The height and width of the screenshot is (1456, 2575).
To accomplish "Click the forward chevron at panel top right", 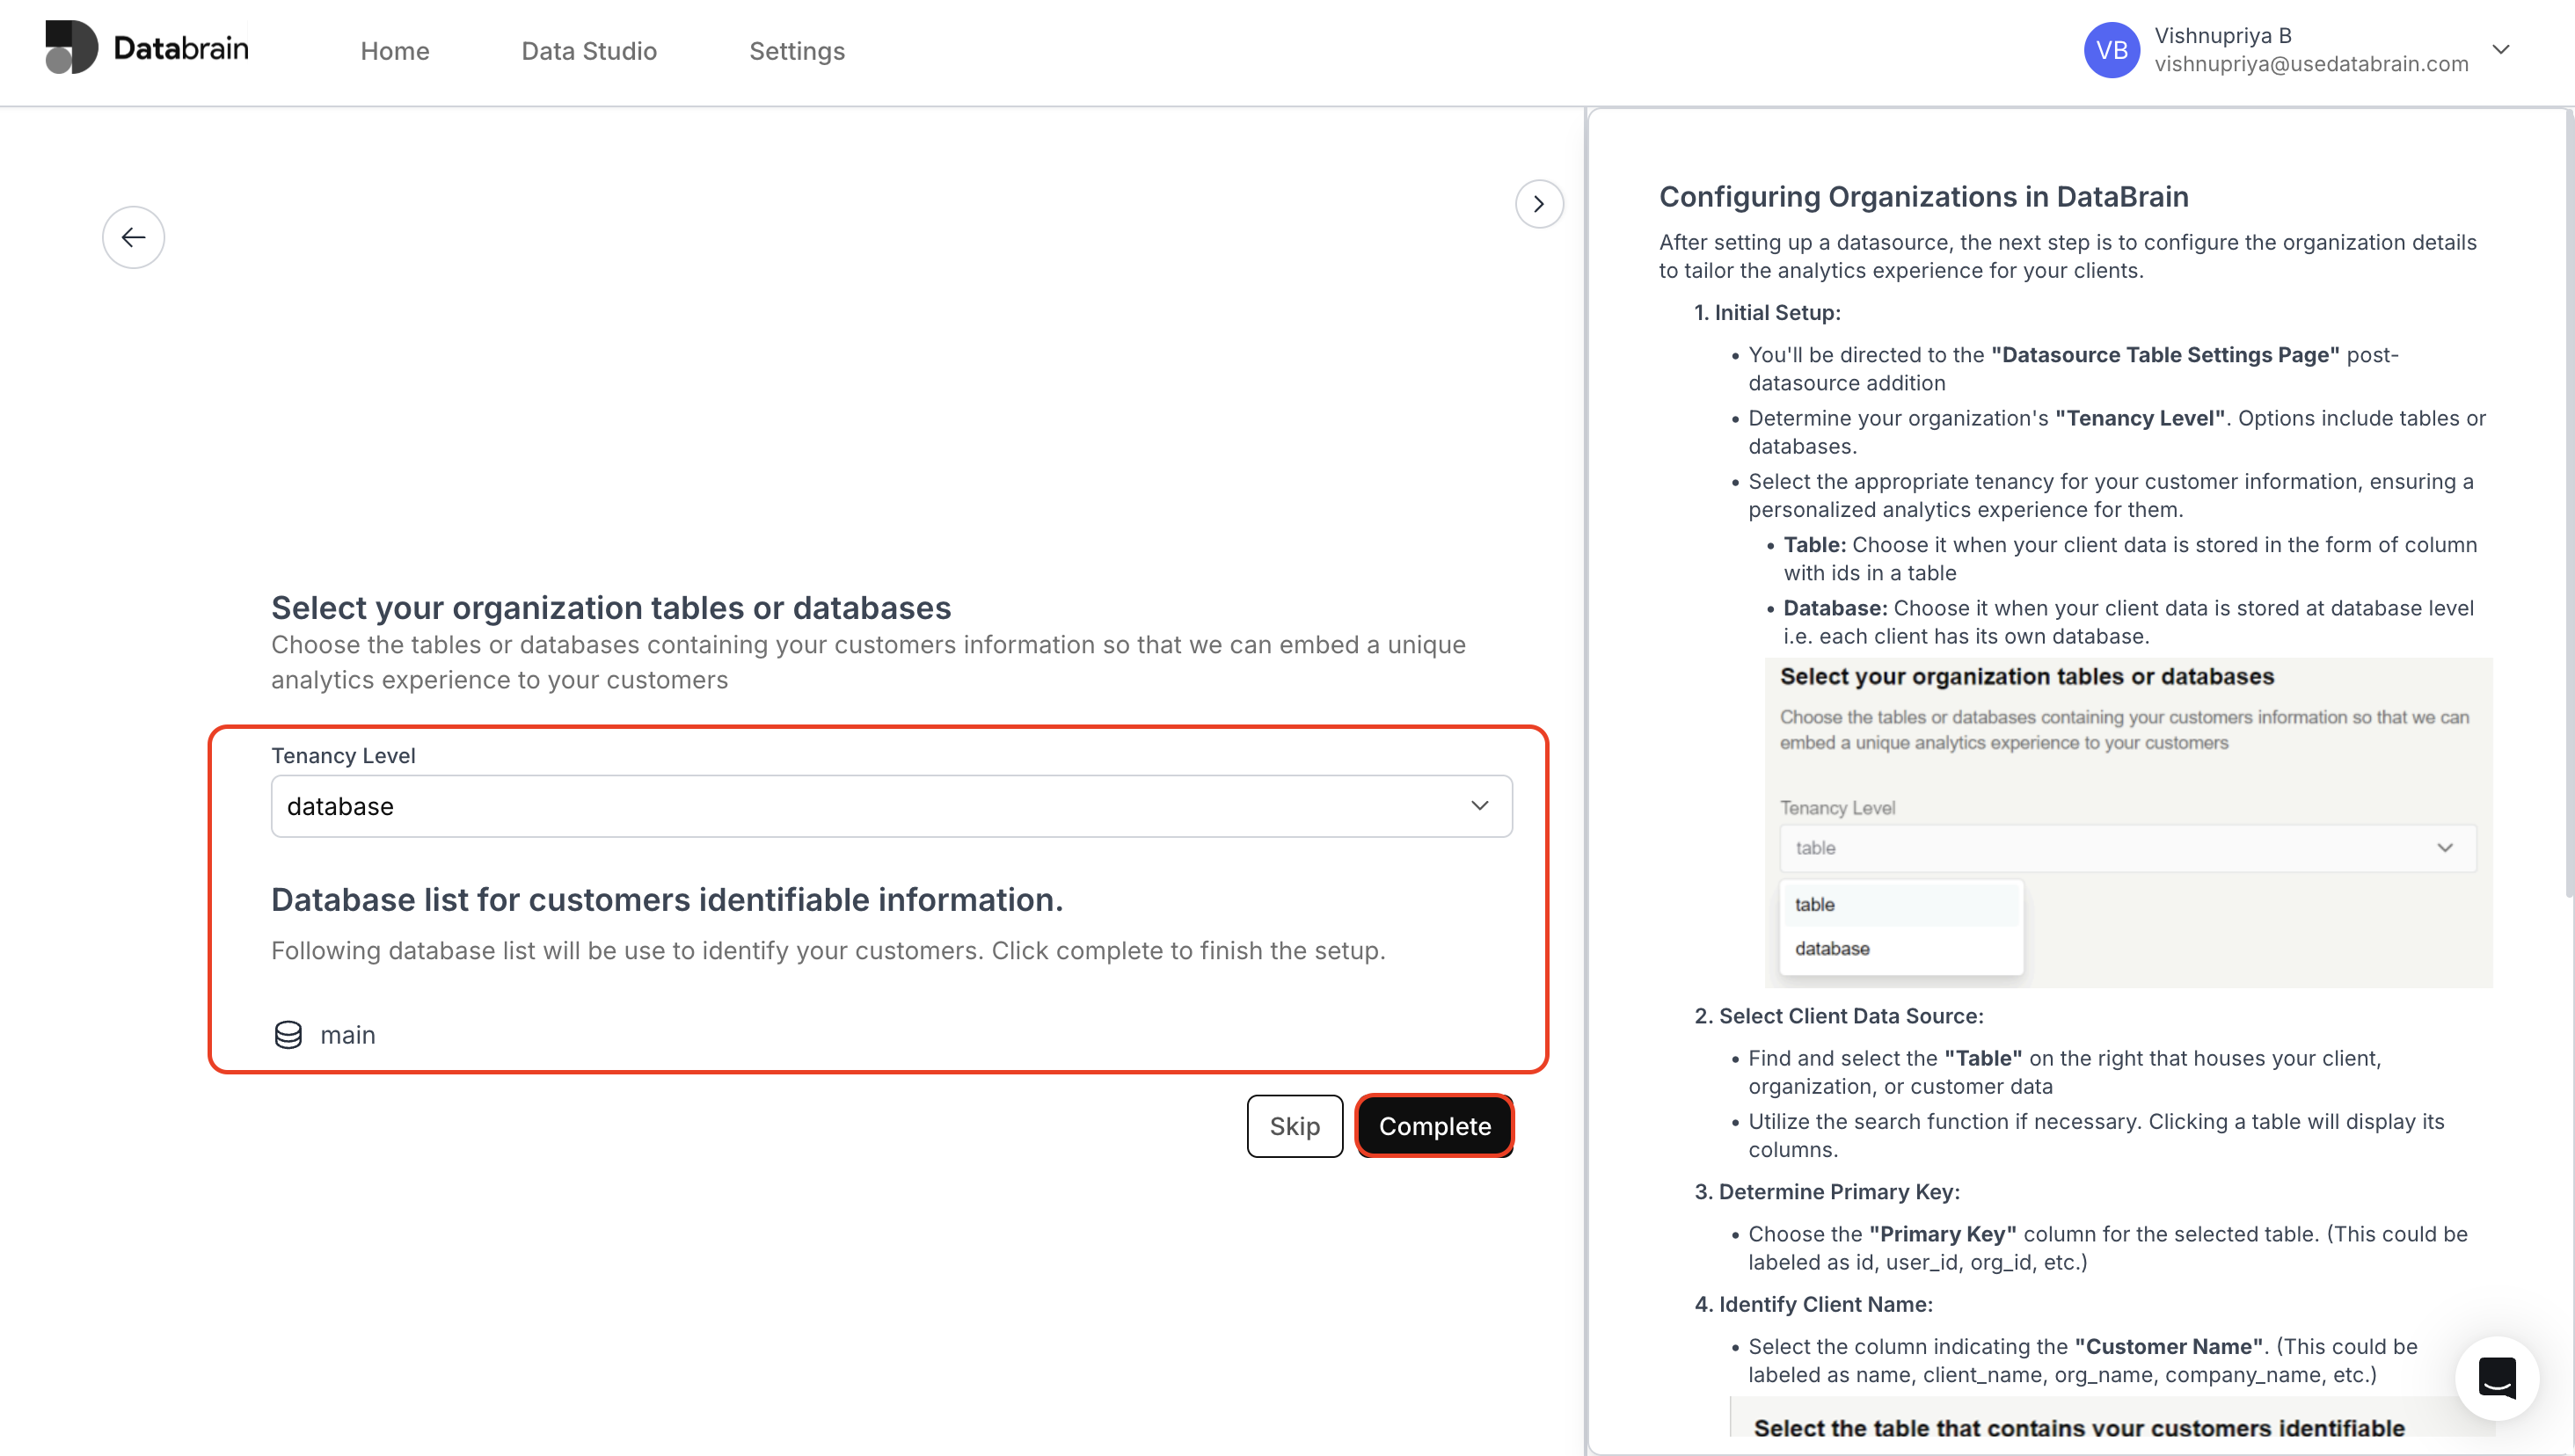I will [1538, 204].
